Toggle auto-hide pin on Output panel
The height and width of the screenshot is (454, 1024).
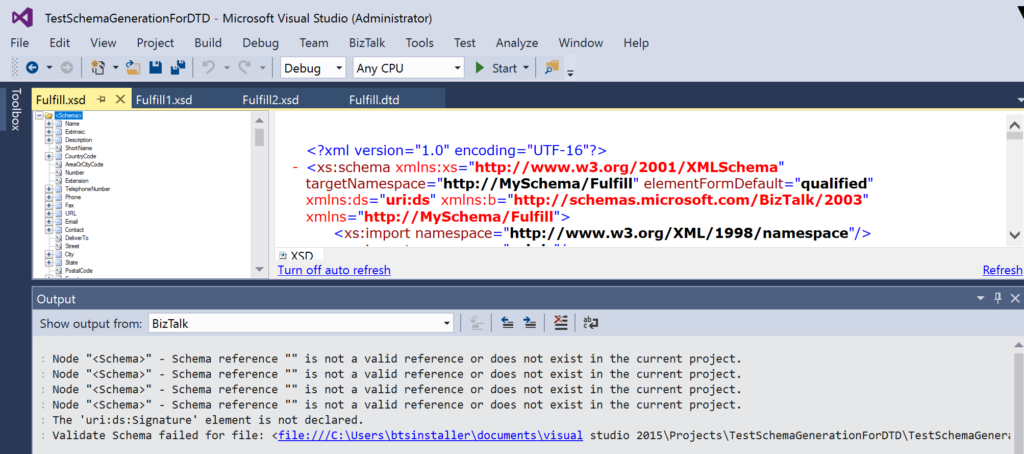pos(997,299)
